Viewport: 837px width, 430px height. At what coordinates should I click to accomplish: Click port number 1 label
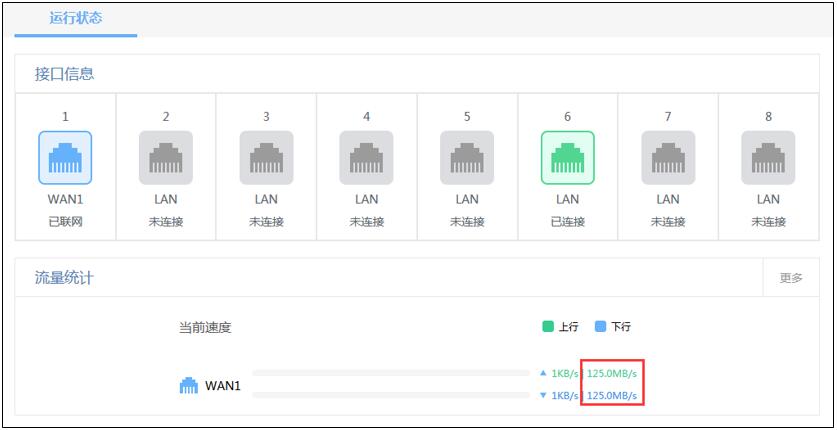pos(65,117)
